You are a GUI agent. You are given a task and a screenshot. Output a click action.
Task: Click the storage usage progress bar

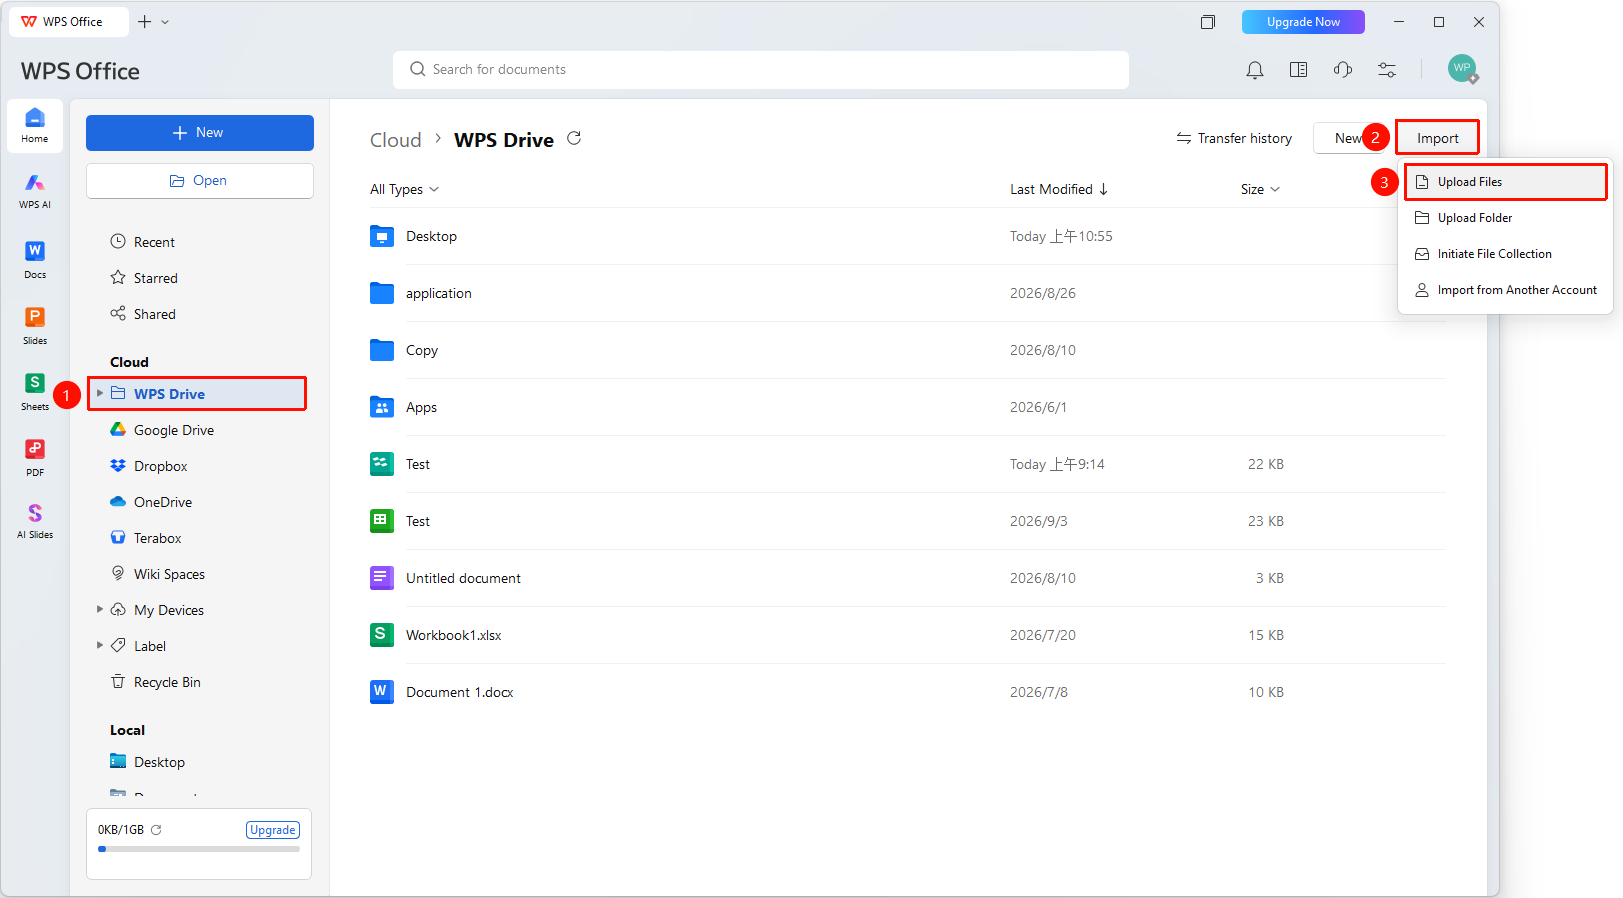pyautogui.click(x=199, y=849)
